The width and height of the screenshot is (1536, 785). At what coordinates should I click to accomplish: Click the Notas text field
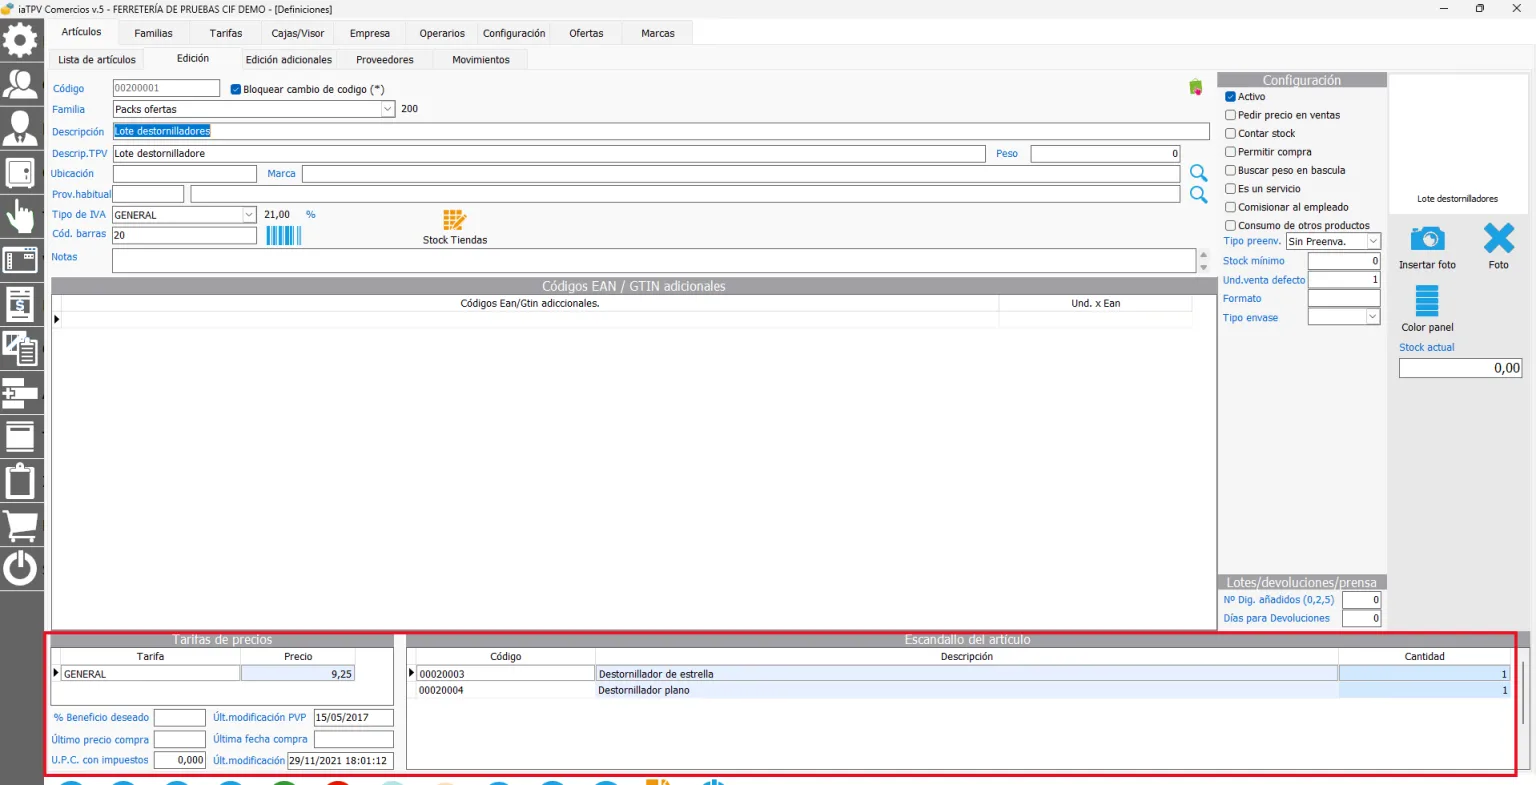point(654,261)
